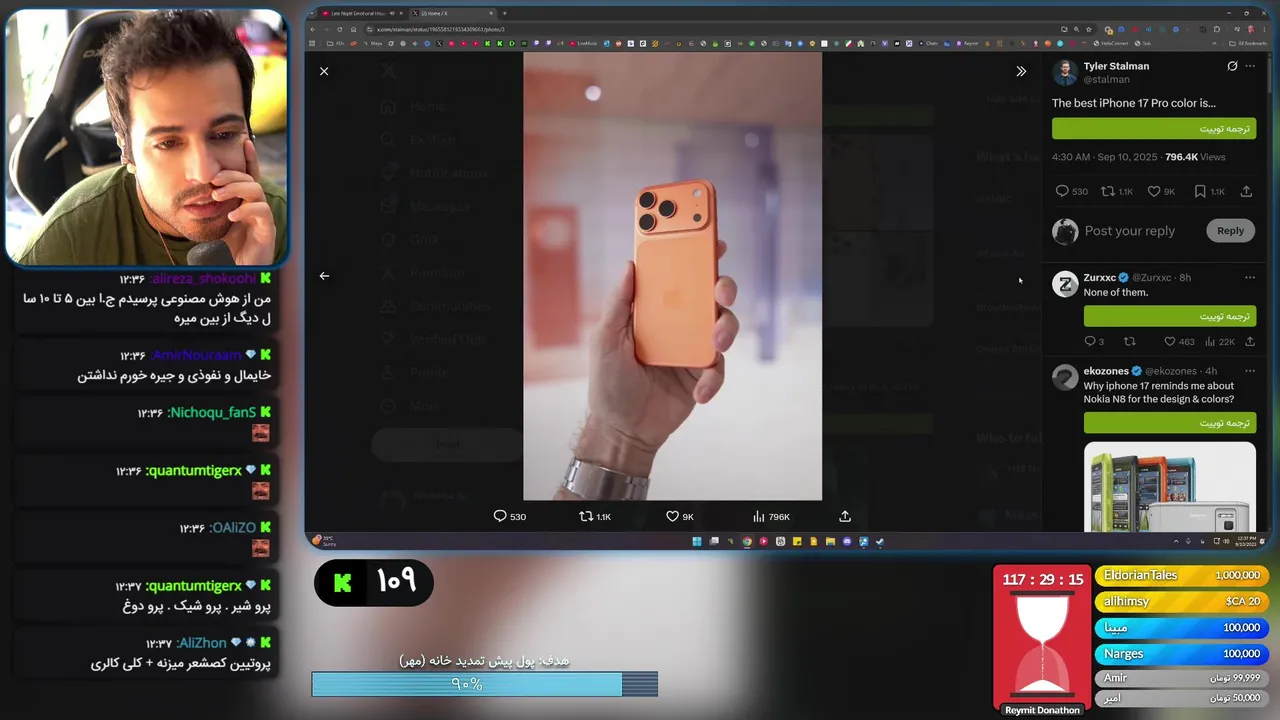Click chat username Nichoqu_fanS
This screenshot has height=720, width=1280.
213,412
